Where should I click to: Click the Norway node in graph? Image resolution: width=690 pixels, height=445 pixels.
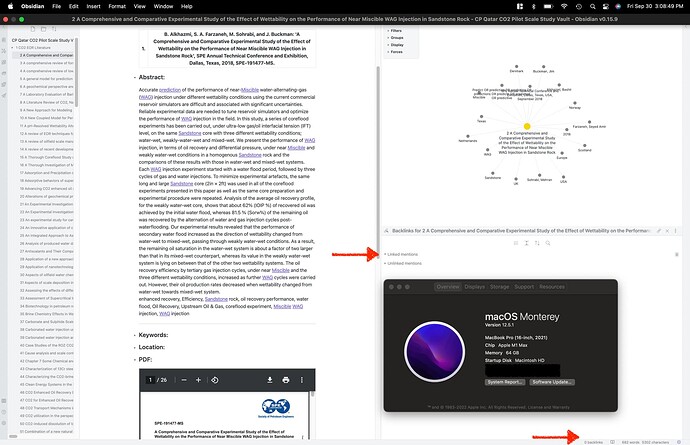[x=574, y=103]
